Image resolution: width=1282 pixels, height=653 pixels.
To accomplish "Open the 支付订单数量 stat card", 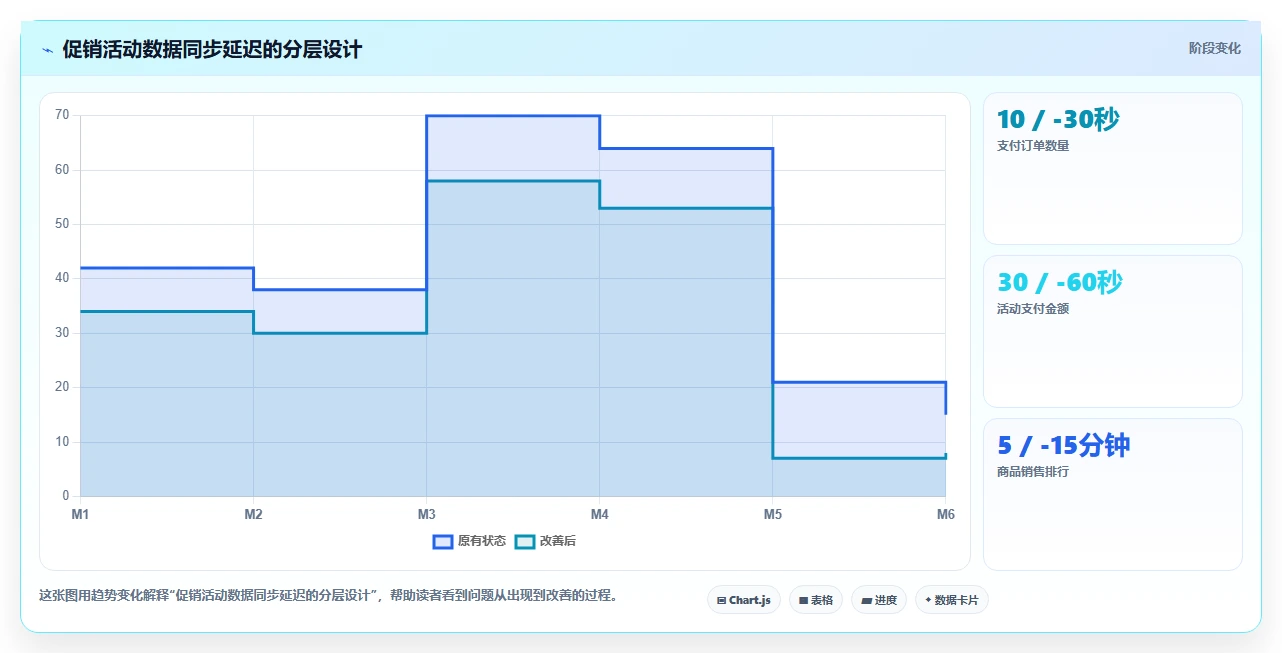I will click(x=1113, y=169).
